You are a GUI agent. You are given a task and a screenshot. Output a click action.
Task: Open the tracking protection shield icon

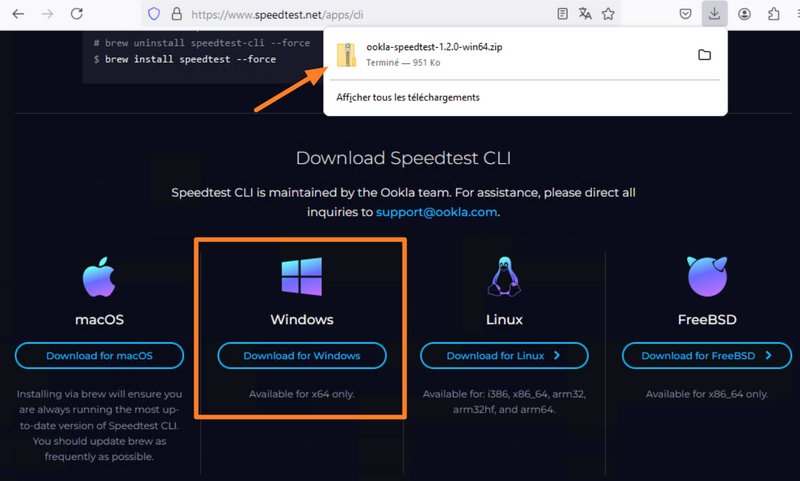pyautogui.click(x=154, y=14)
